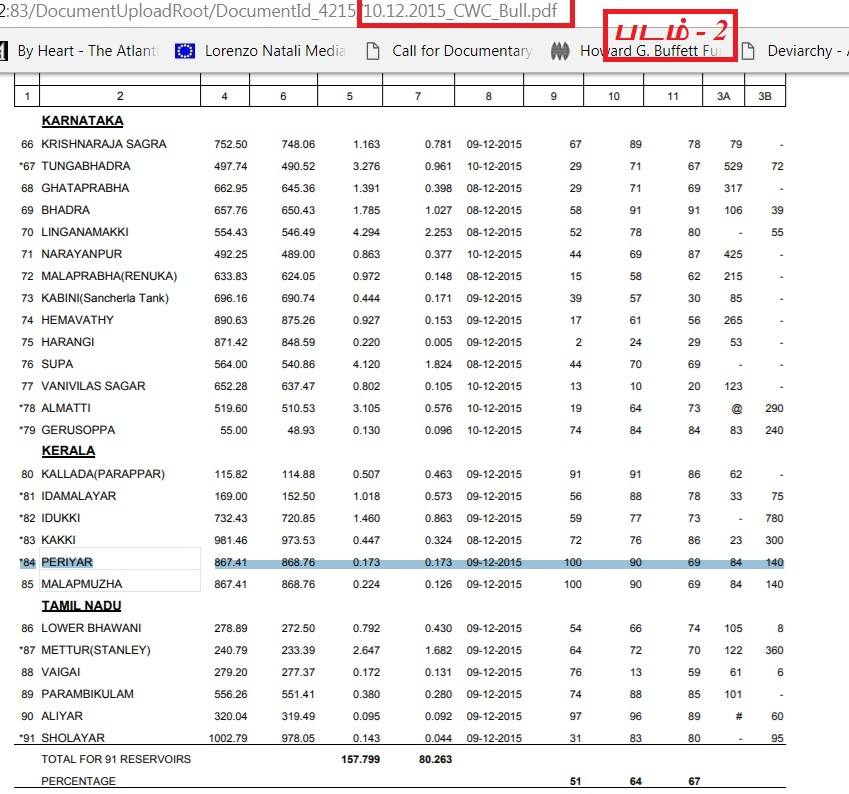The height and width of the screenshot is (794, 849).
Task: Click GHATAPRABHA reservoir name
Action: (85, 188)
